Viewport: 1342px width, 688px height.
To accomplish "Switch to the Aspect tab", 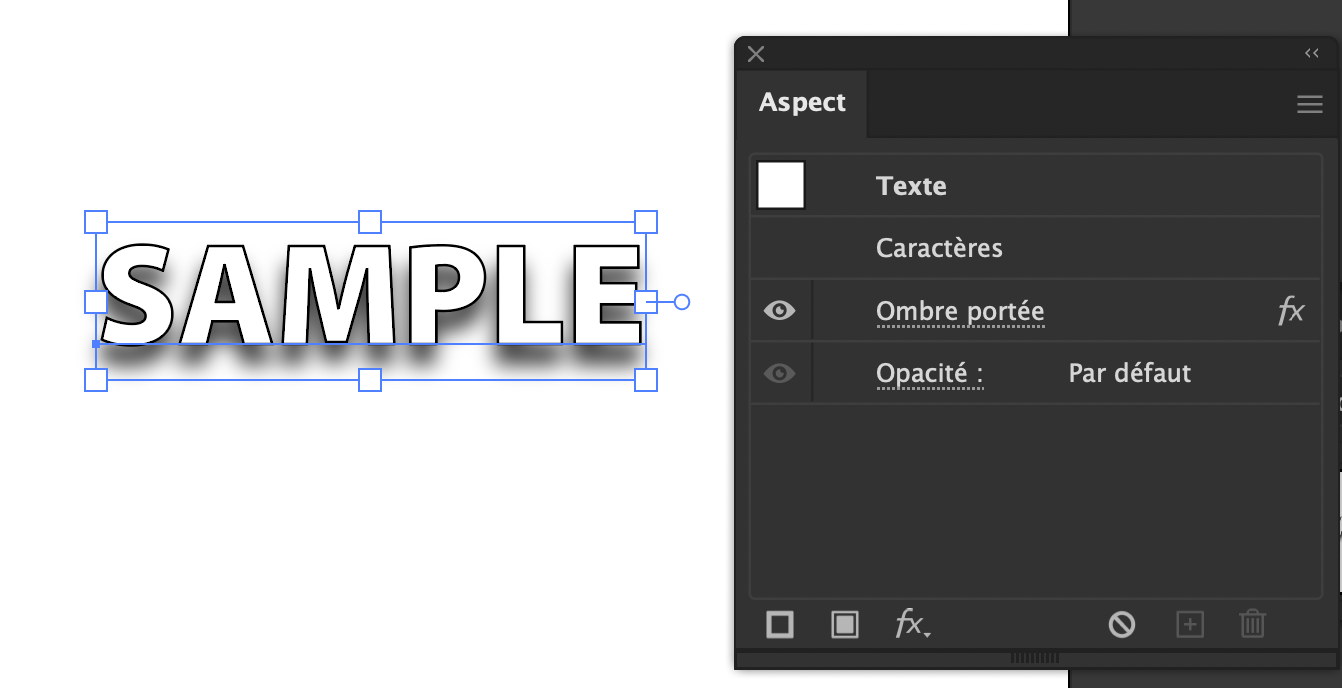I will (x=802, y=102).
